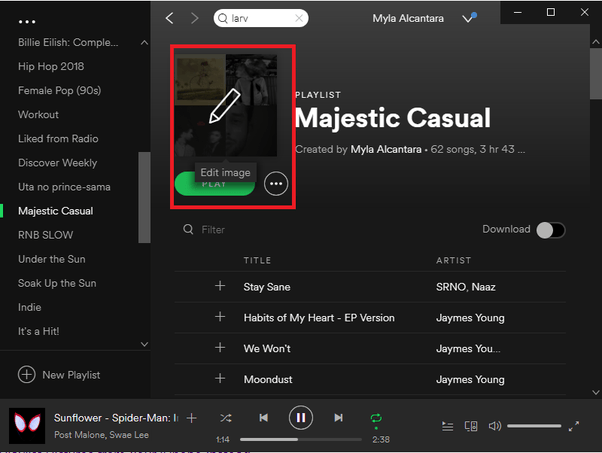The height and width of the screenshot is (453, 602).
Task: Select 'Majestic Casual' in the sidebar
Action: [56, 211]
